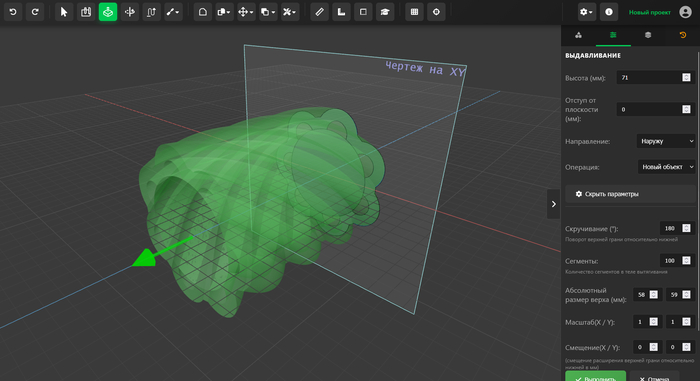
Task: Click the green Выполнить button
Action: [596, 376]
